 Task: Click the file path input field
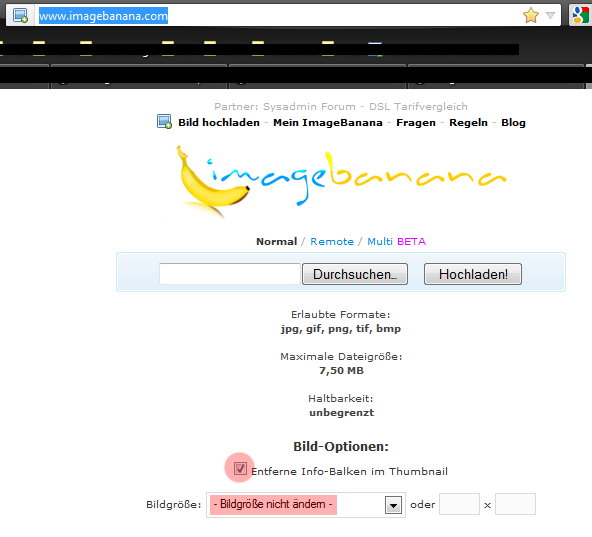click(x=230, y=274)
